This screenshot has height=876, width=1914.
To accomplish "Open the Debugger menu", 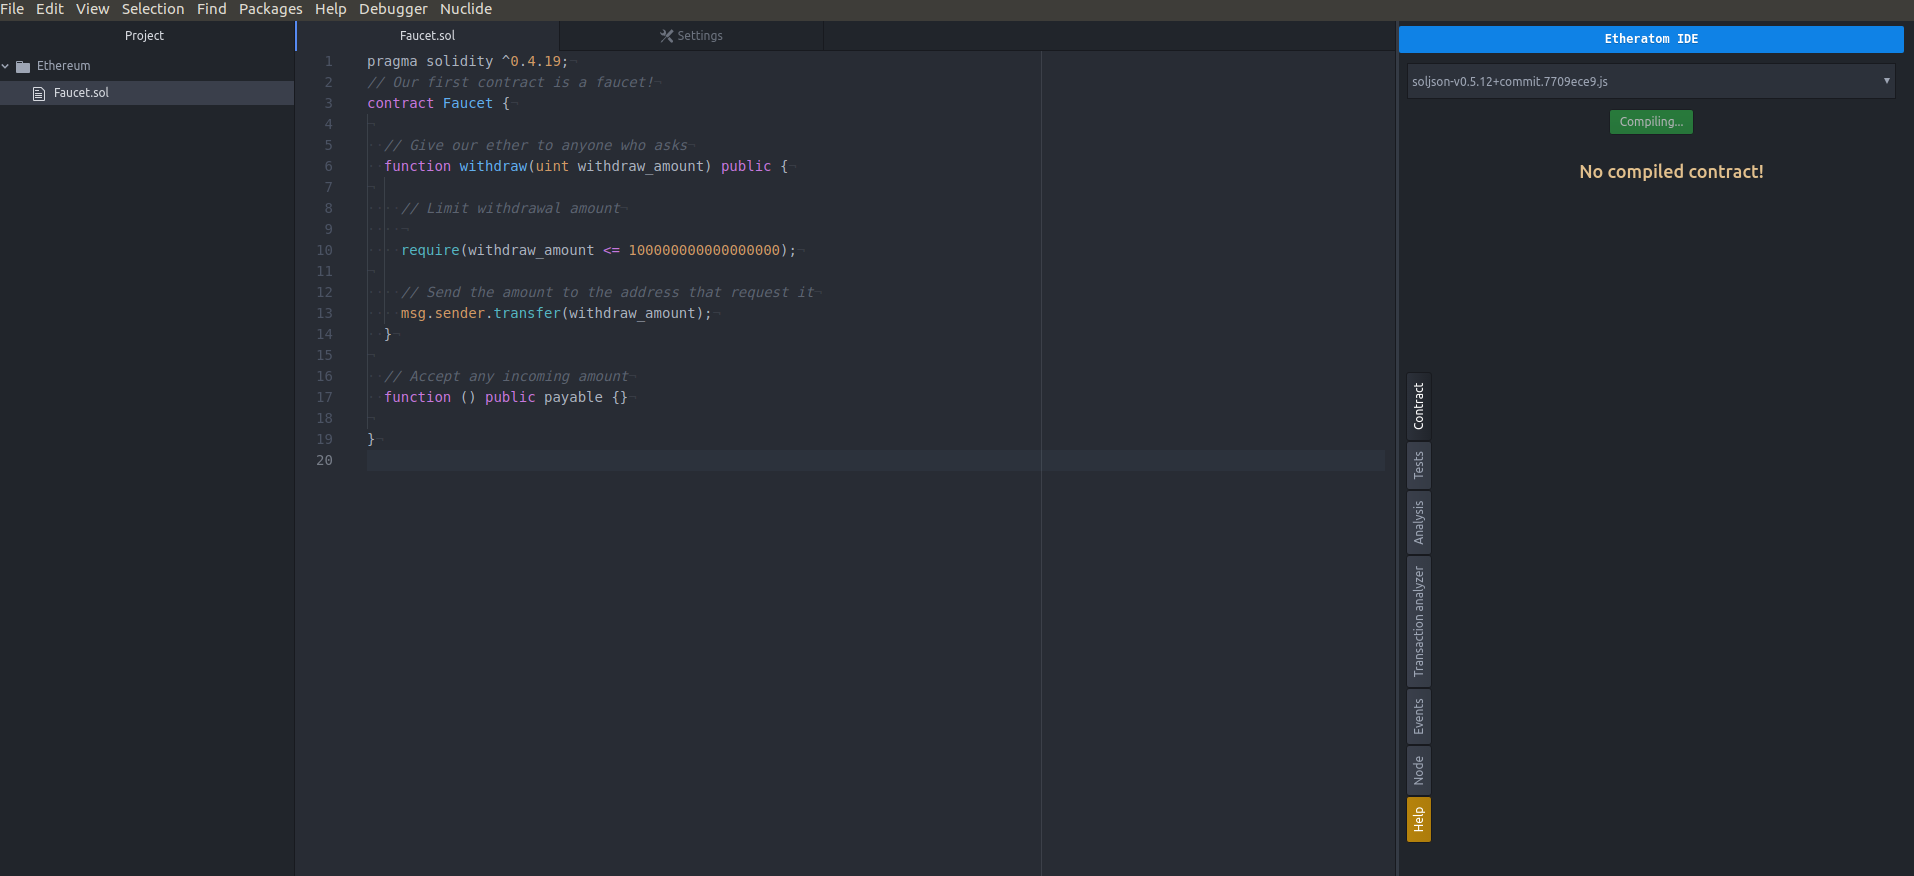I will click(x=394, y=9).
